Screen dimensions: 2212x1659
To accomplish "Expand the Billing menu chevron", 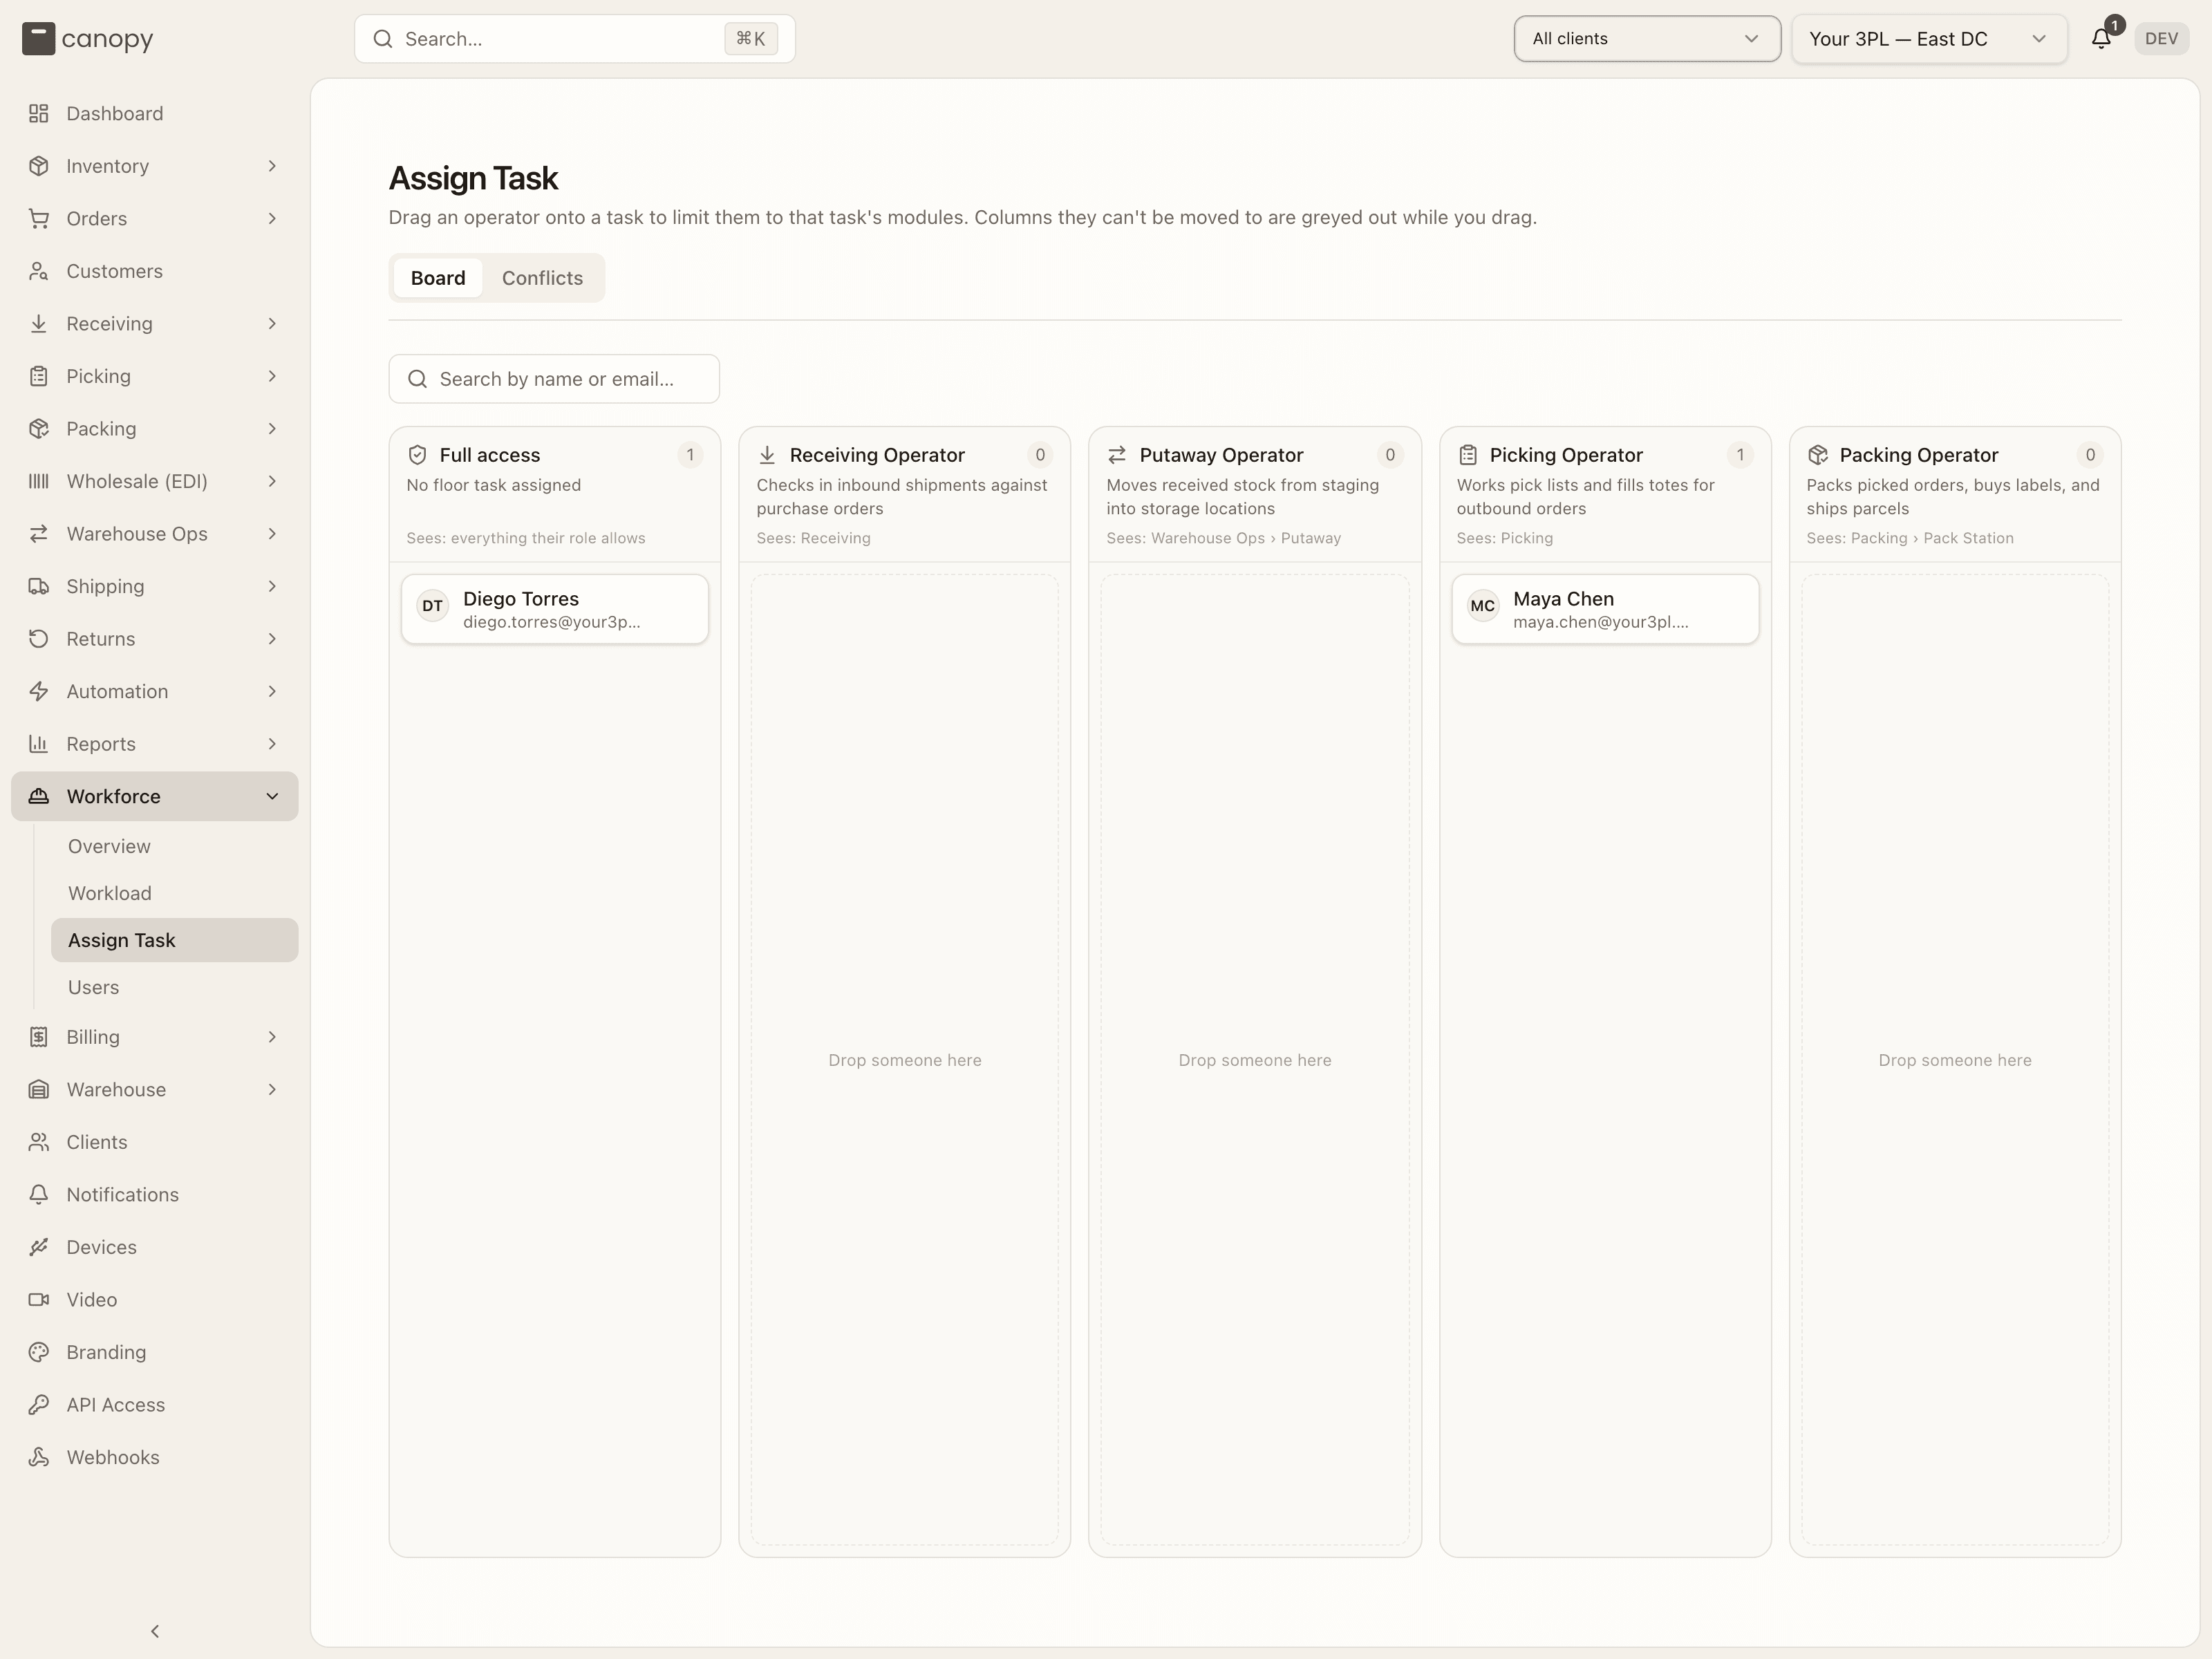I will tap(272, 1037).
